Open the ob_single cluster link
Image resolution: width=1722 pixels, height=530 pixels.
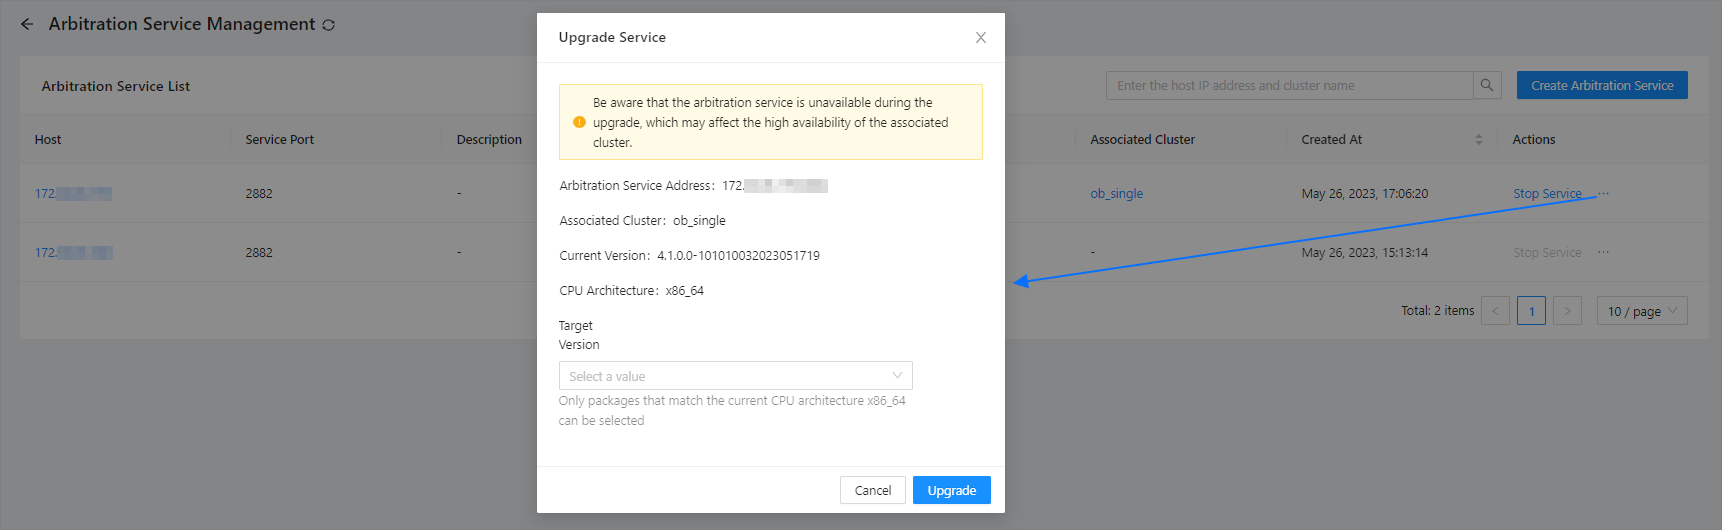[x=1116, y=194]
